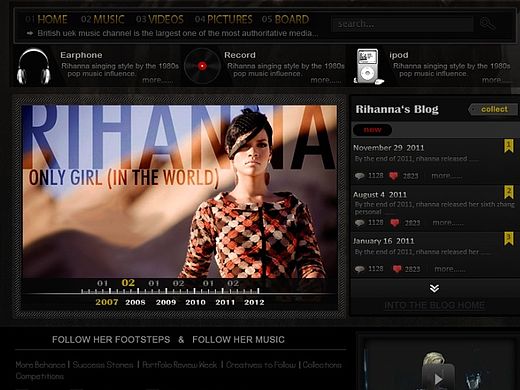
Task: Click INTO THE BLOG HOME link
Action: tap(434, 305)
